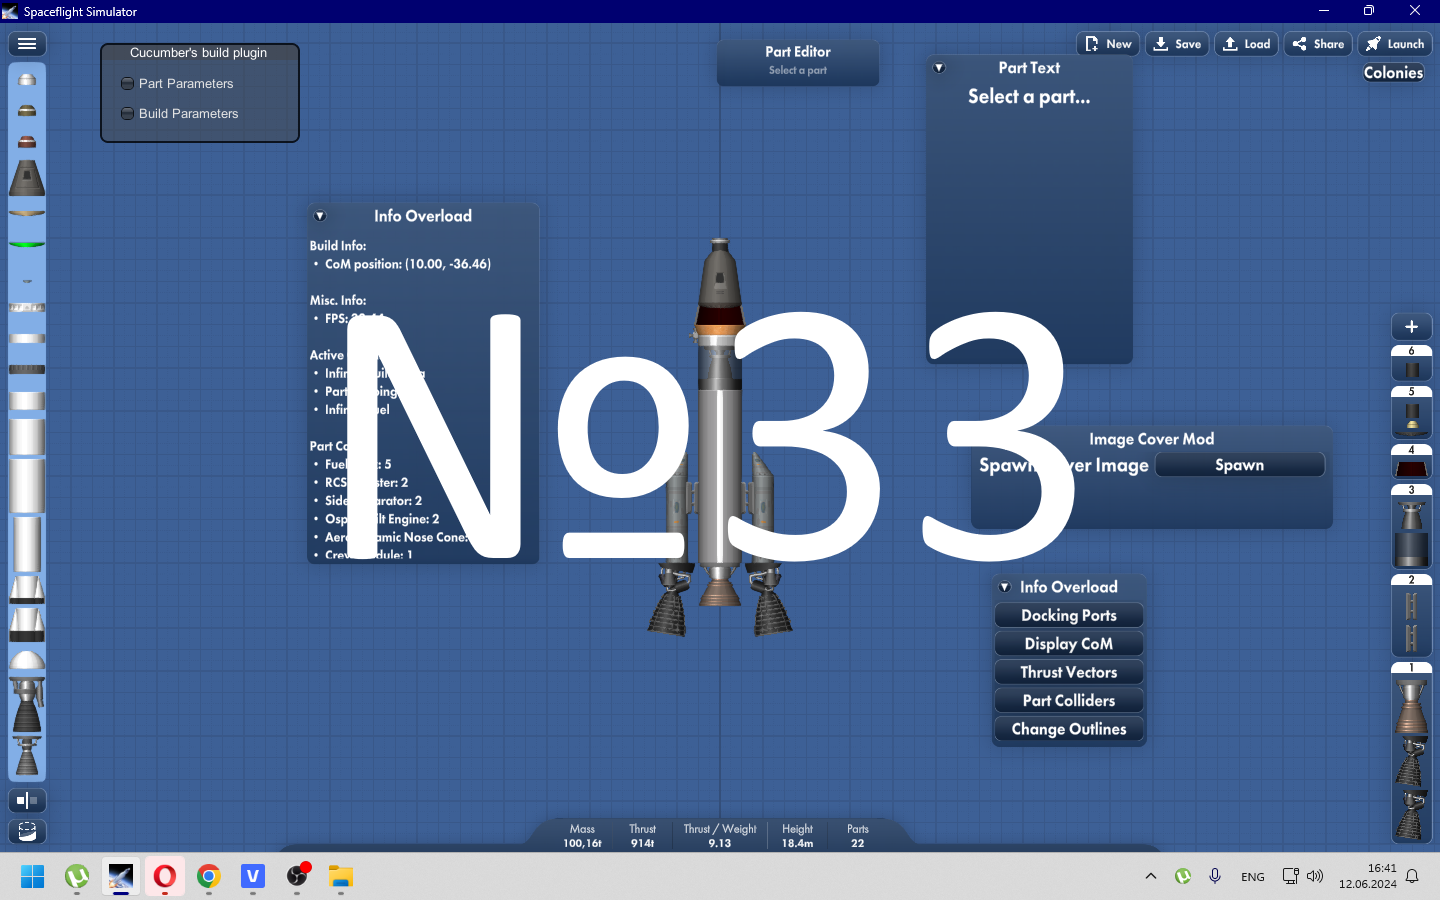Pick the brown-banded nose cone part
This screenshot has height=900, width=1440.
click(27, 111)
